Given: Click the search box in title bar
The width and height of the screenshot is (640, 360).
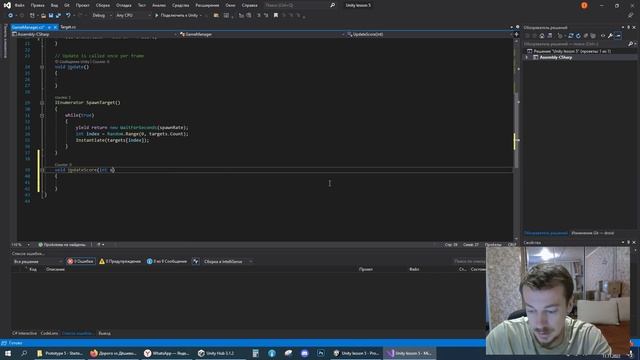Looking at the screenshot, I should click(300, 5).
